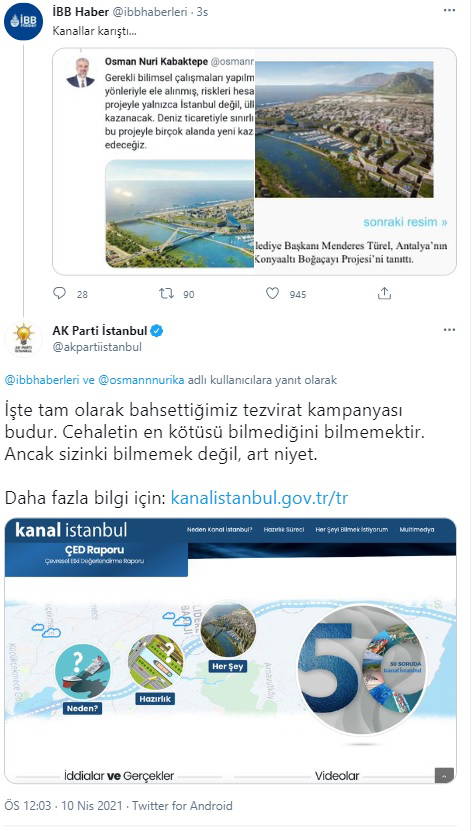Click the share icon under İBB Haber tweet

tap(384, 293)
